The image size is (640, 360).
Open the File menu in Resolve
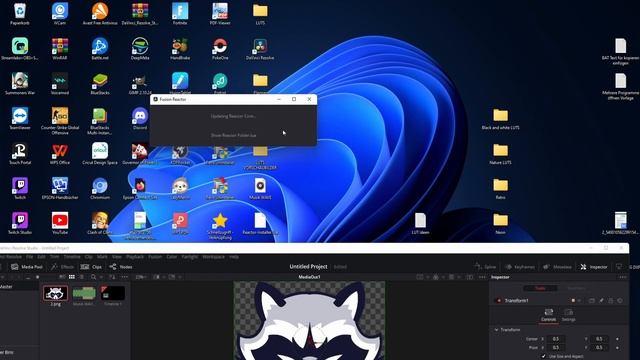(x=29, y=257)
